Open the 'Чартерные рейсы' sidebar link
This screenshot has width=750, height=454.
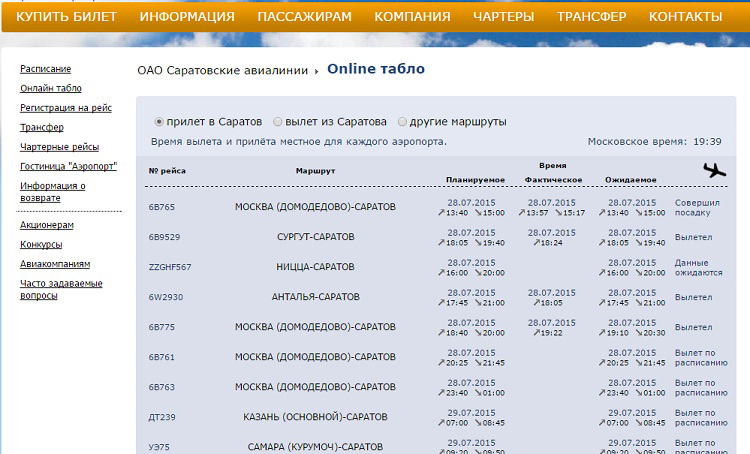(x=59, y=146)
